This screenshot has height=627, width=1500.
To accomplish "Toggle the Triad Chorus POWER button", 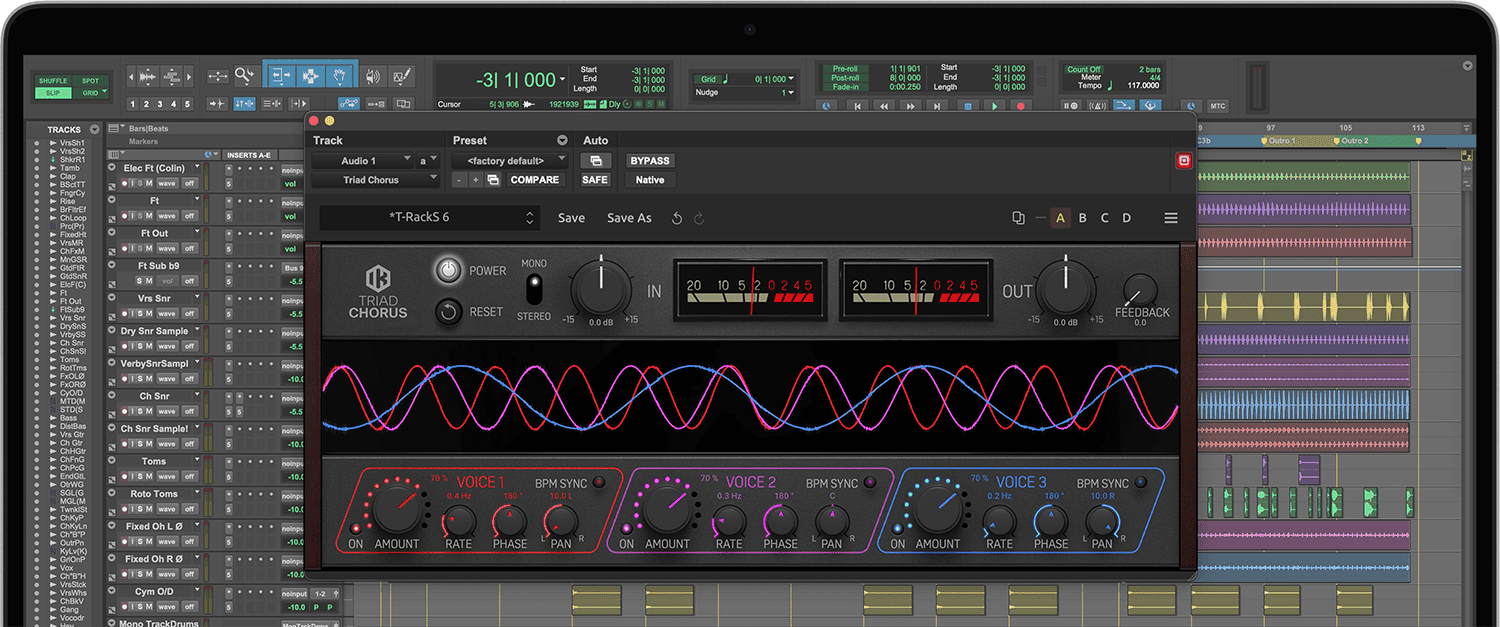I will [x=449, y=270].
